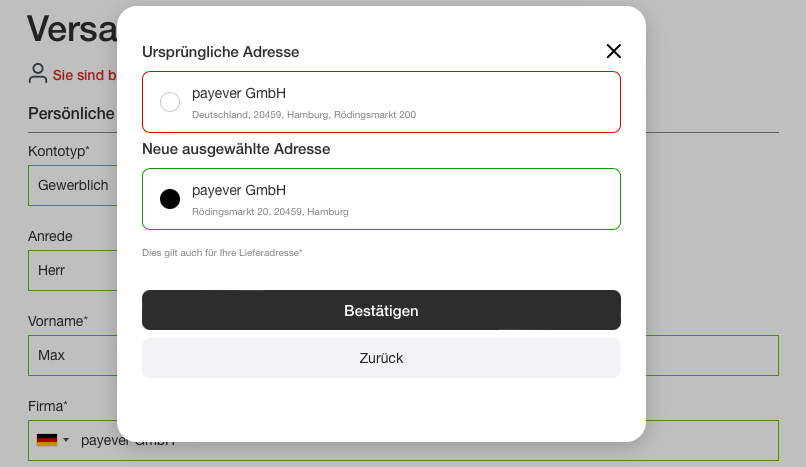Viewport: 806px width, 467px height.
Task: Click the Firma input field
Action: pos(404,441)
